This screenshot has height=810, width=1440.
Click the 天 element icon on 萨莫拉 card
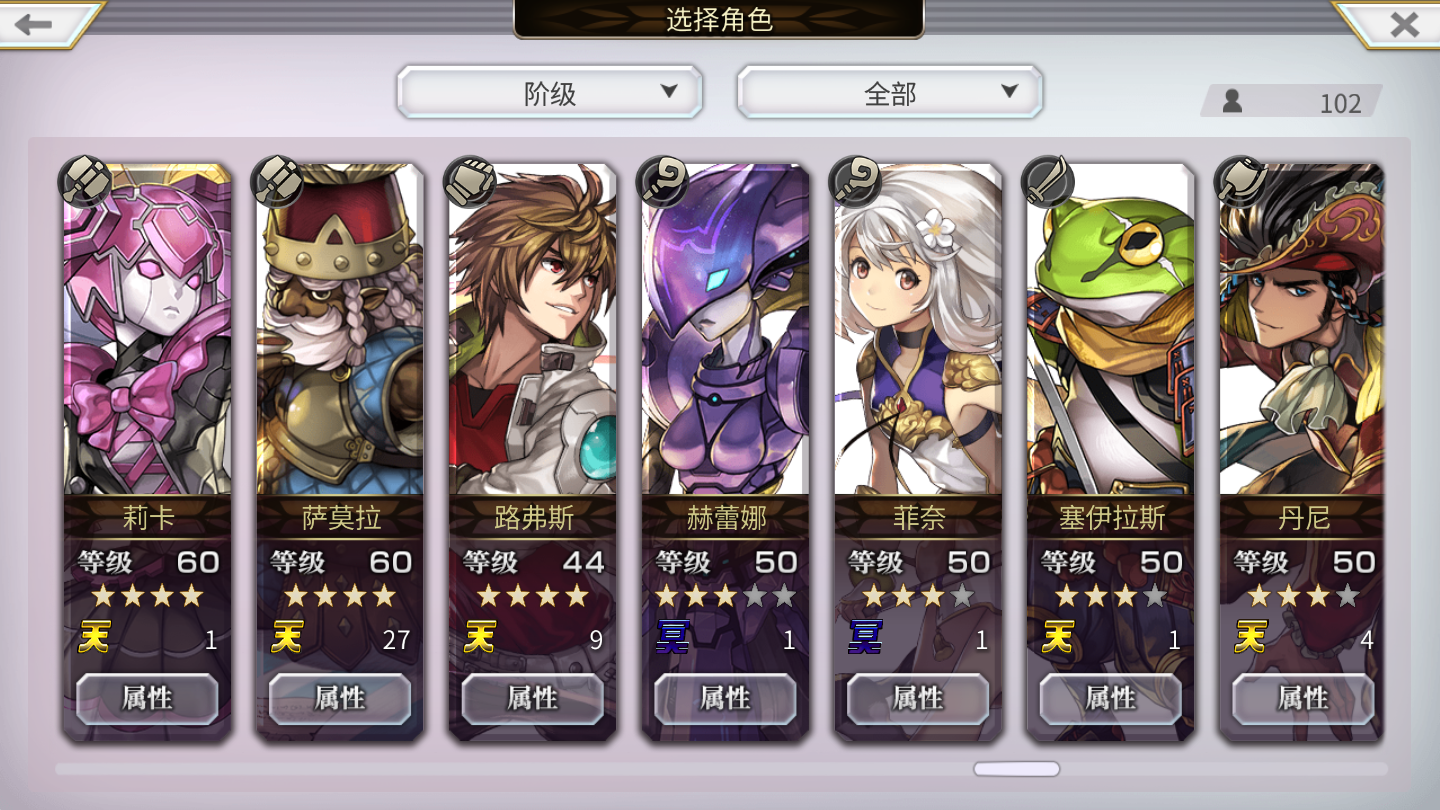coord(287,637)
